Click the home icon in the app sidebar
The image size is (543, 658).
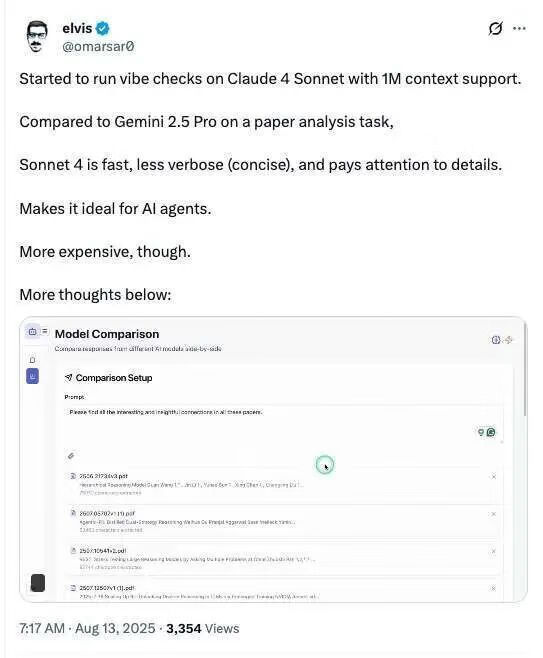coord(32,360)
